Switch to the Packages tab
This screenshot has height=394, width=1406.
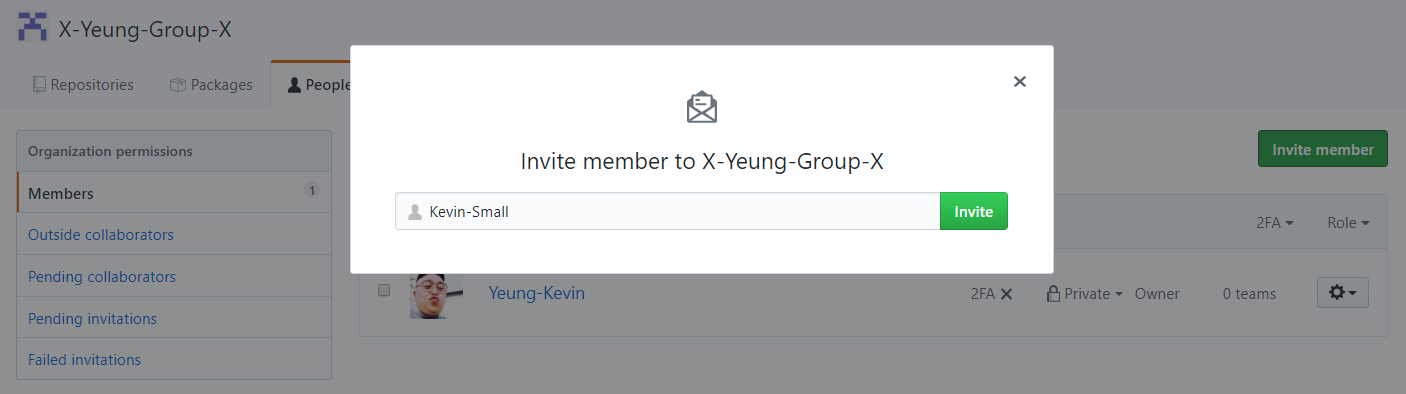tap(211, 85)
